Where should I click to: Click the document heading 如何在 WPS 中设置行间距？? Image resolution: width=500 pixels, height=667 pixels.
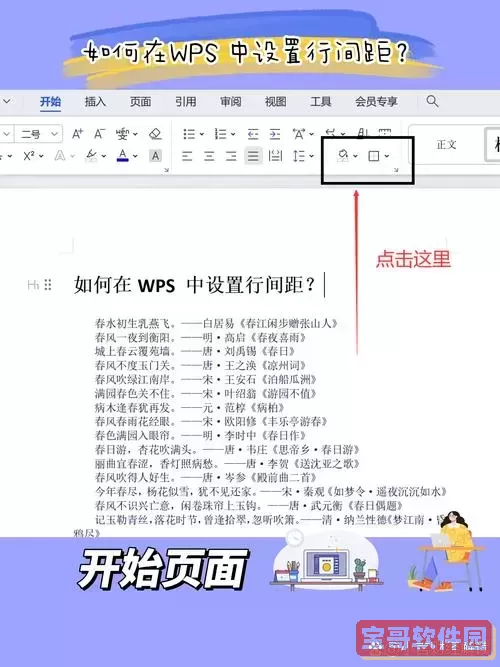[195, 284]
